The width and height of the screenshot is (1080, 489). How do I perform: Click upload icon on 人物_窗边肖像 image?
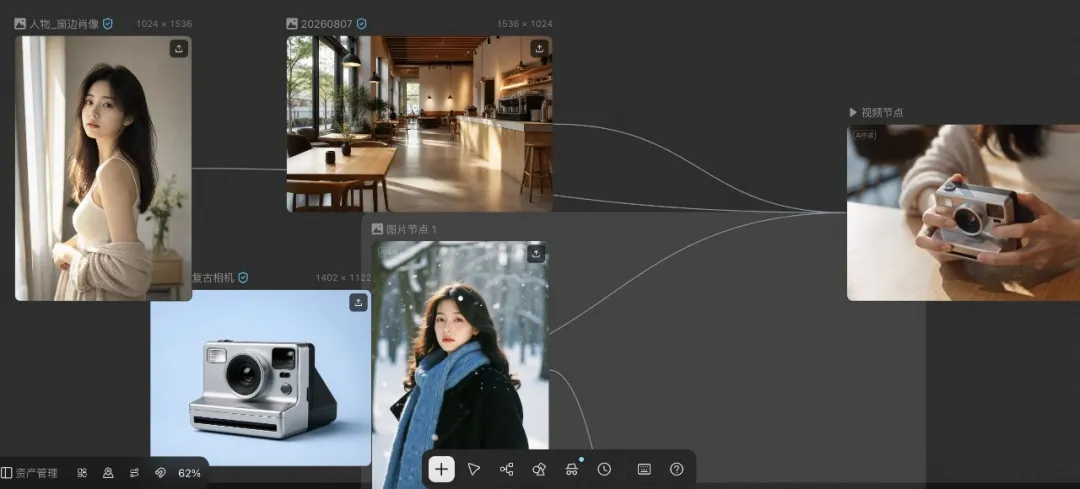click(x=179, y=48)
